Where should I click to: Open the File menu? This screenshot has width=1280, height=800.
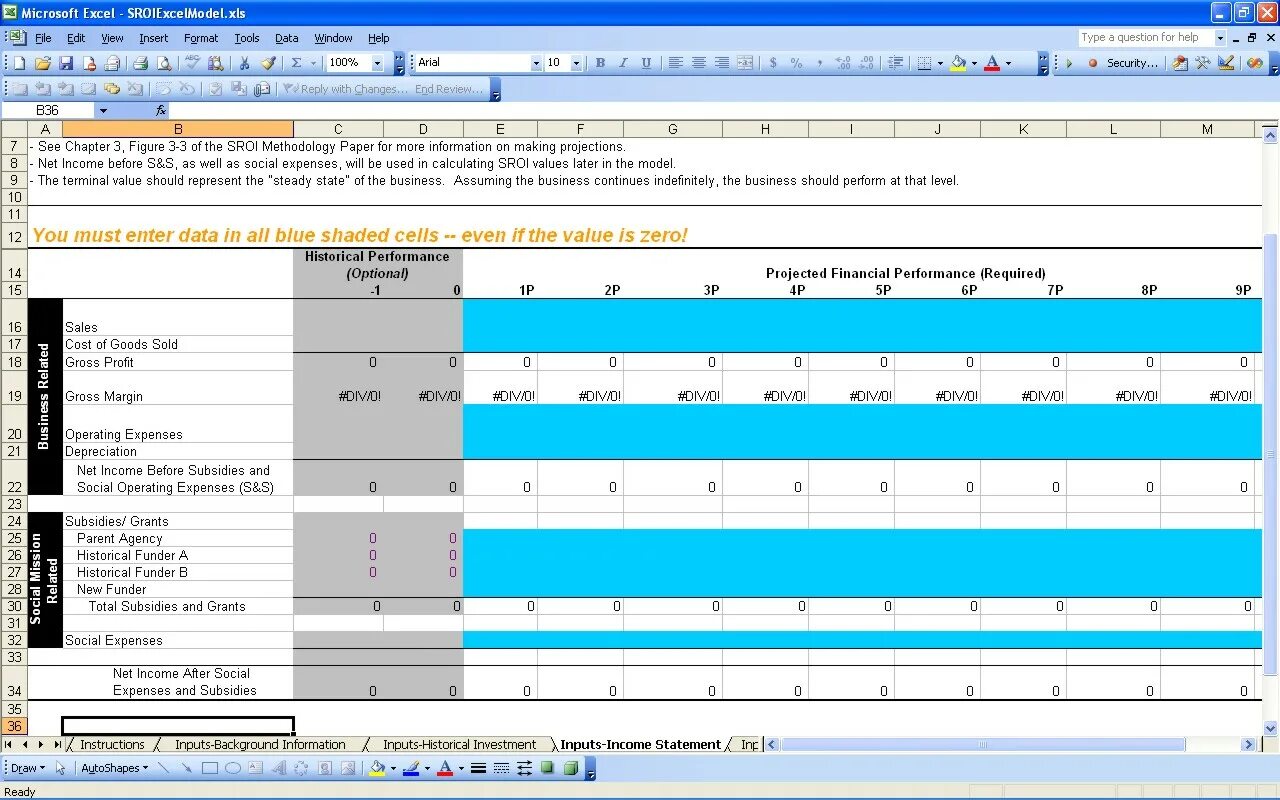point(43,38)
